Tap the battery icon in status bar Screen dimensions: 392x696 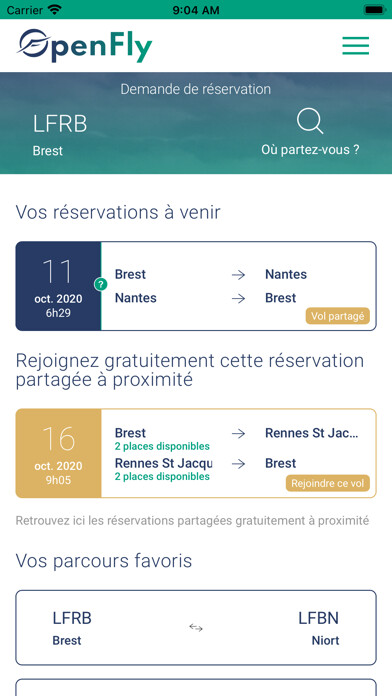pos(374,10)
